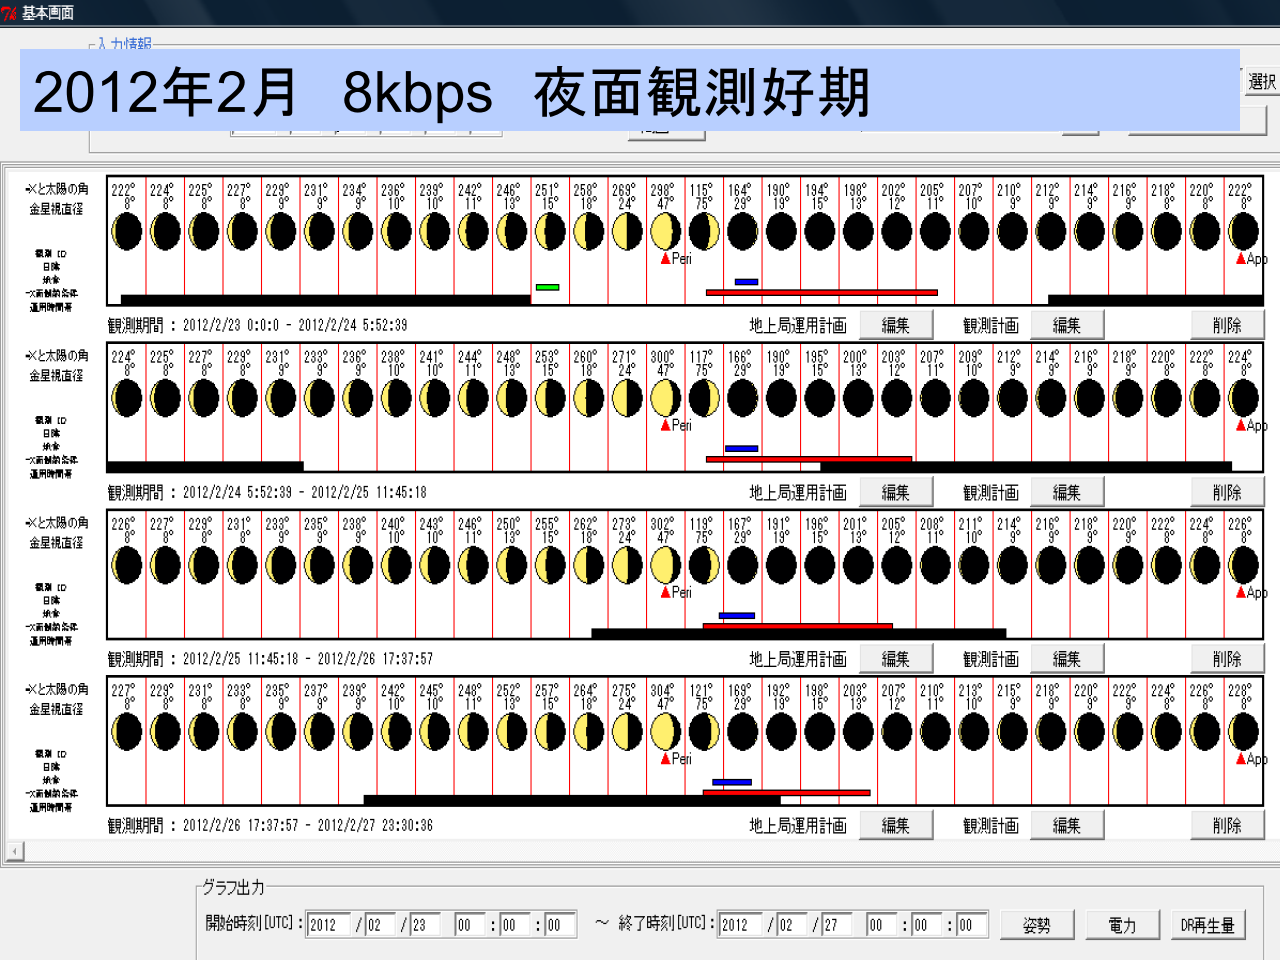Click moon phase icon under 271° in 2/24 row
Image resolution: width=1280 pixels, height=960 pixels.
pyautogui.click(x=626, y=399)
